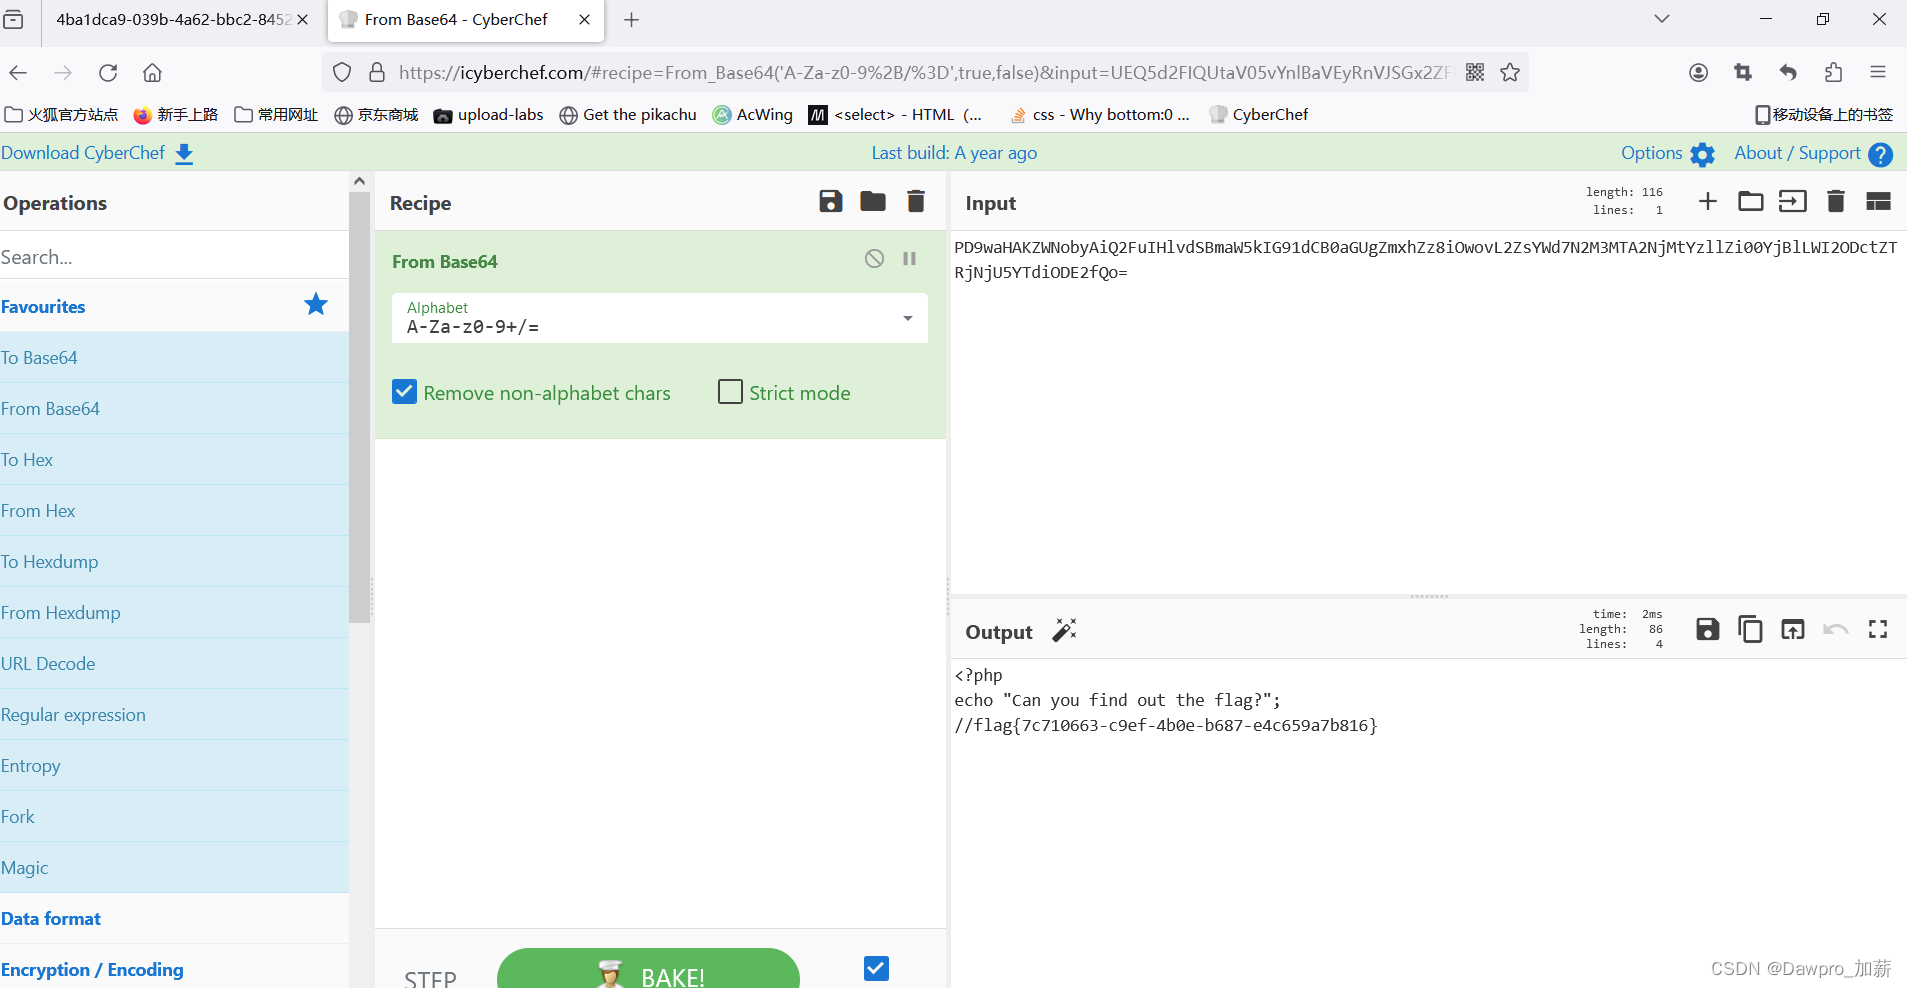
Task: Save output to file
Action: click(1708, 629)
